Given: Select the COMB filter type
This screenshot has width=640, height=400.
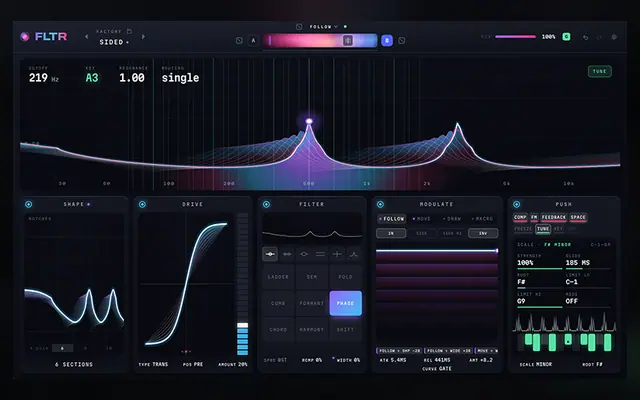Looking at the screenshot, I should [278, 303].
